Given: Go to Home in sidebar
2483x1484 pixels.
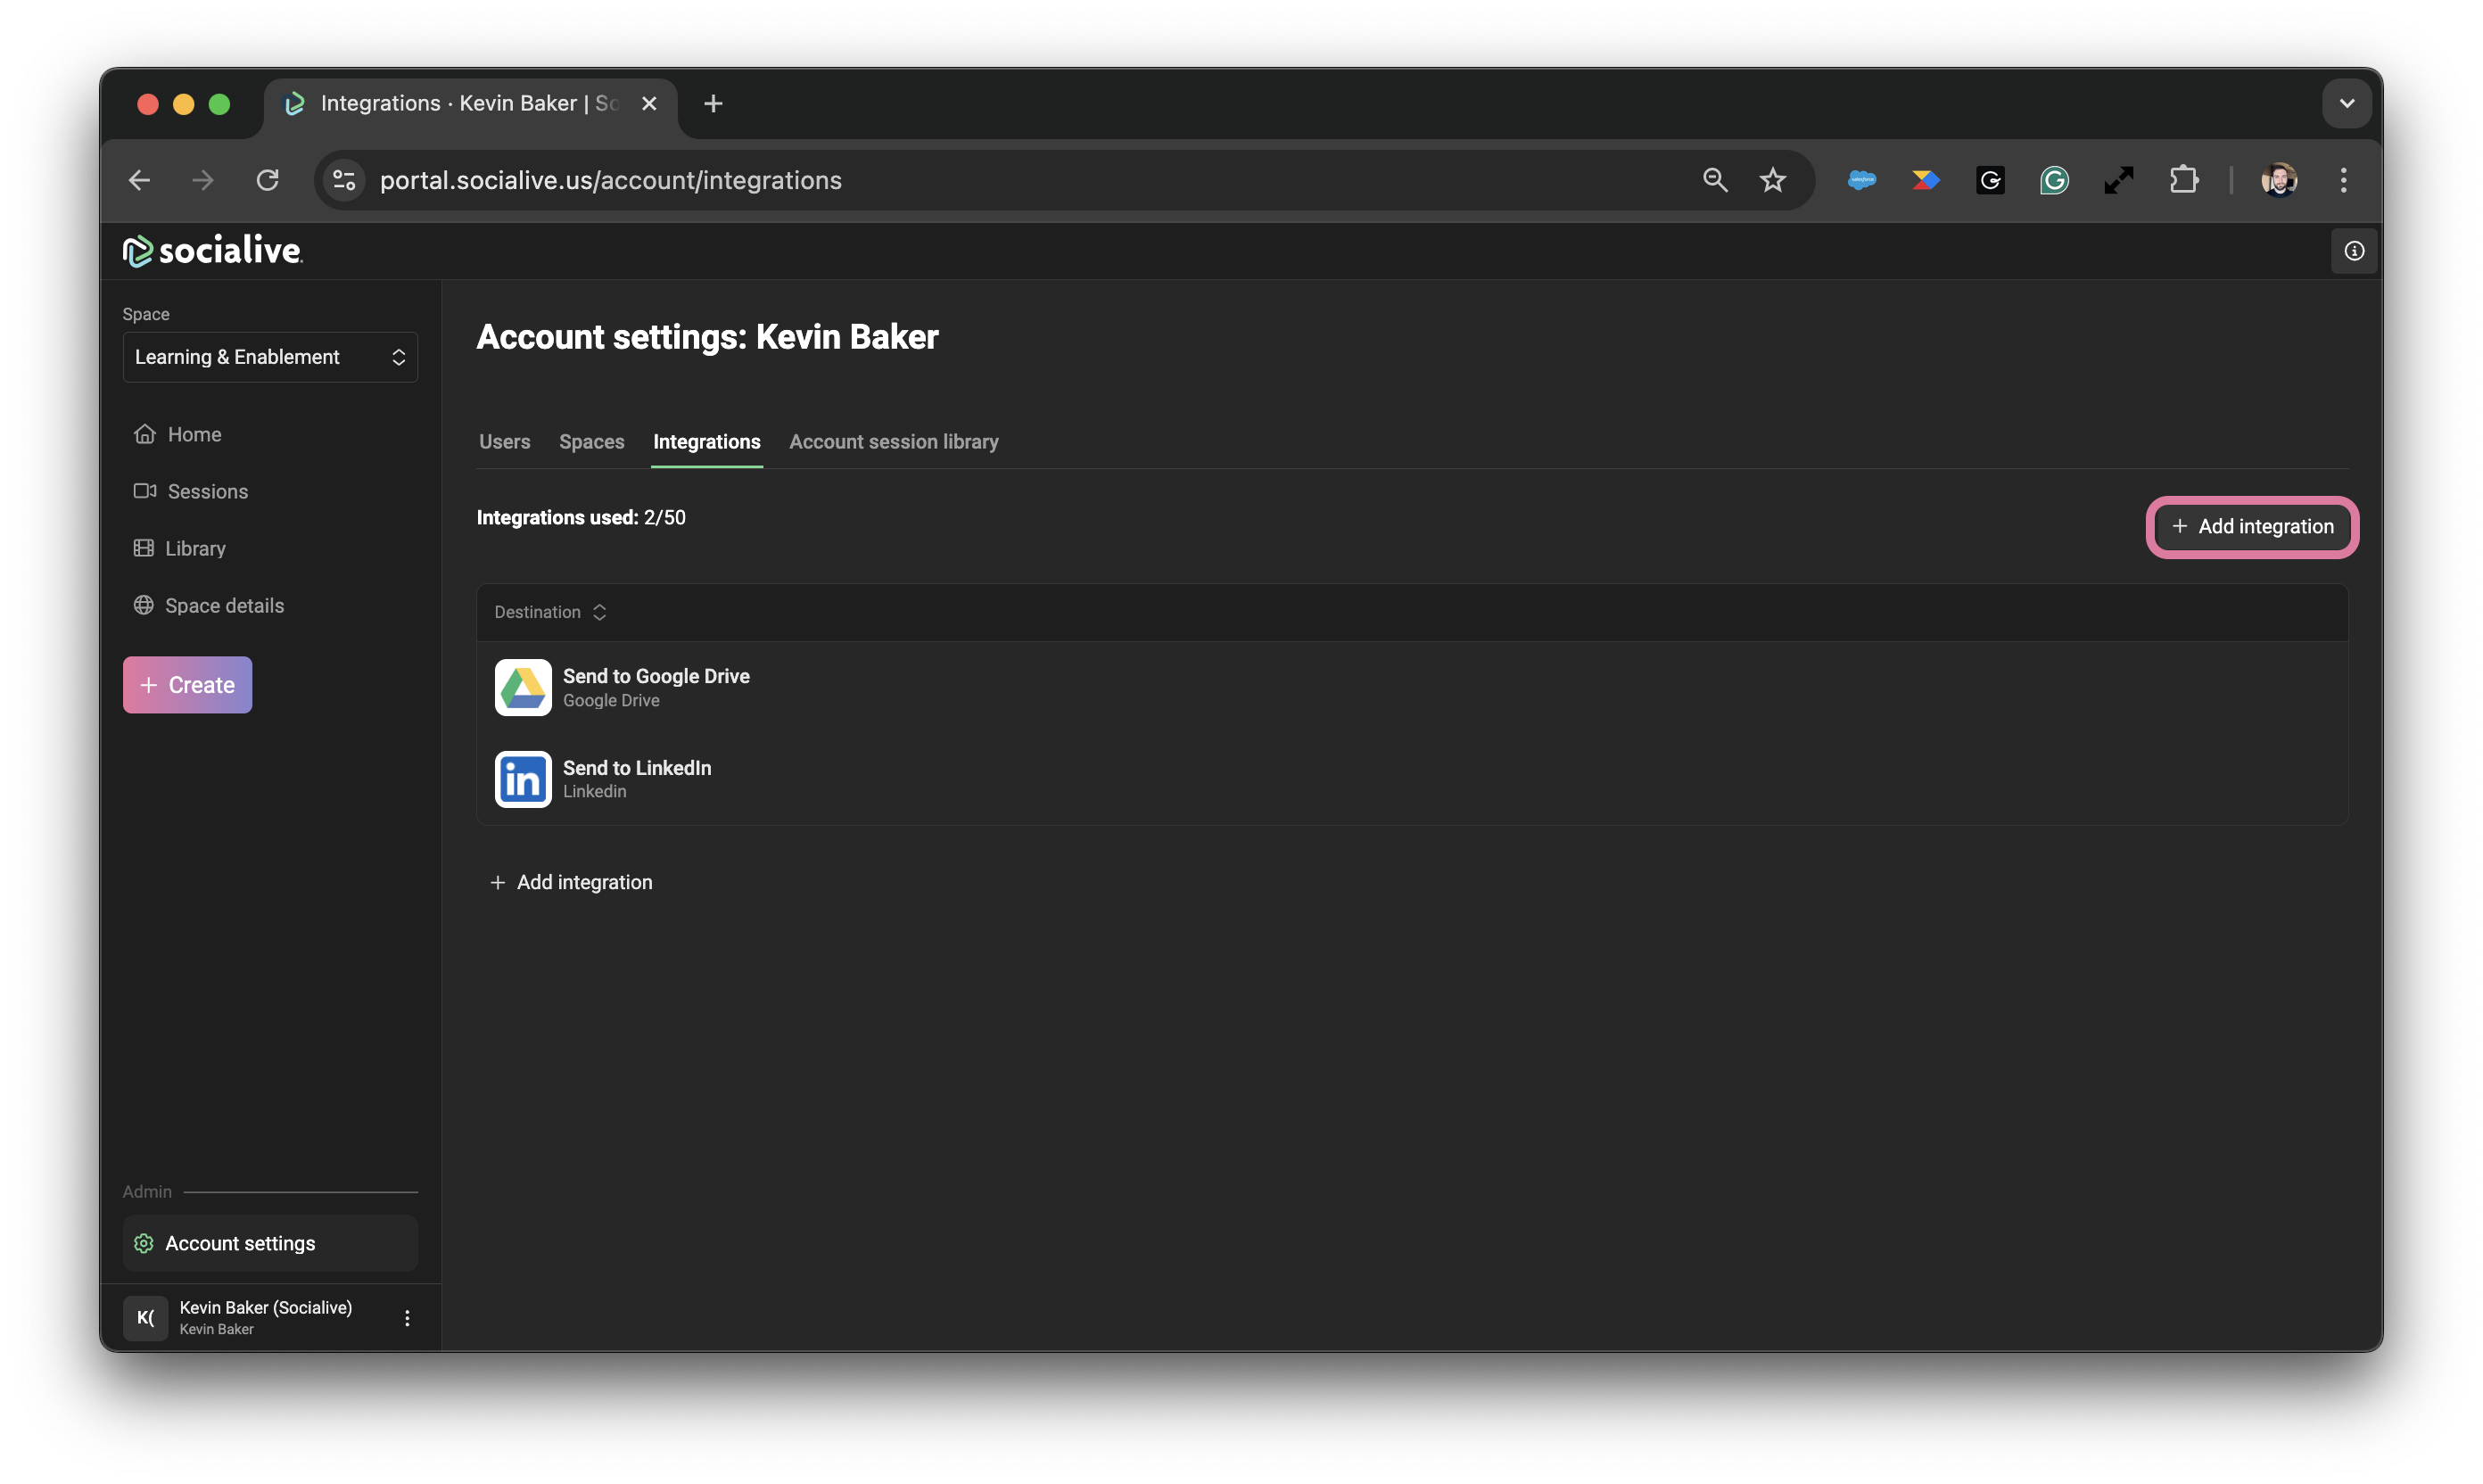Looking at the screenshot, I should (194, 434).
